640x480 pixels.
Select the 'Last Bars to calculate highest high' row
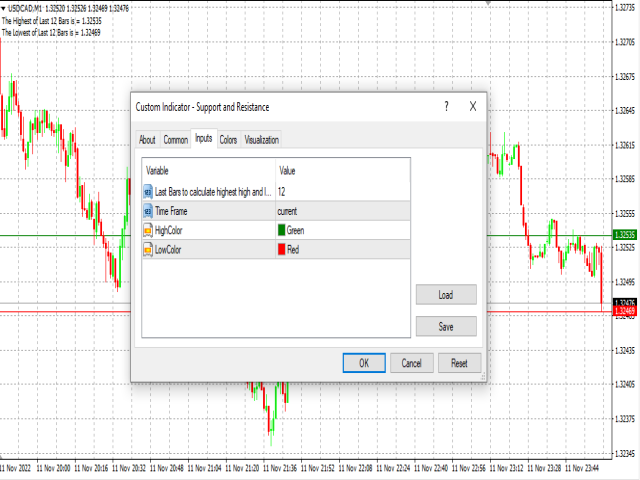[x=276, y=191]
